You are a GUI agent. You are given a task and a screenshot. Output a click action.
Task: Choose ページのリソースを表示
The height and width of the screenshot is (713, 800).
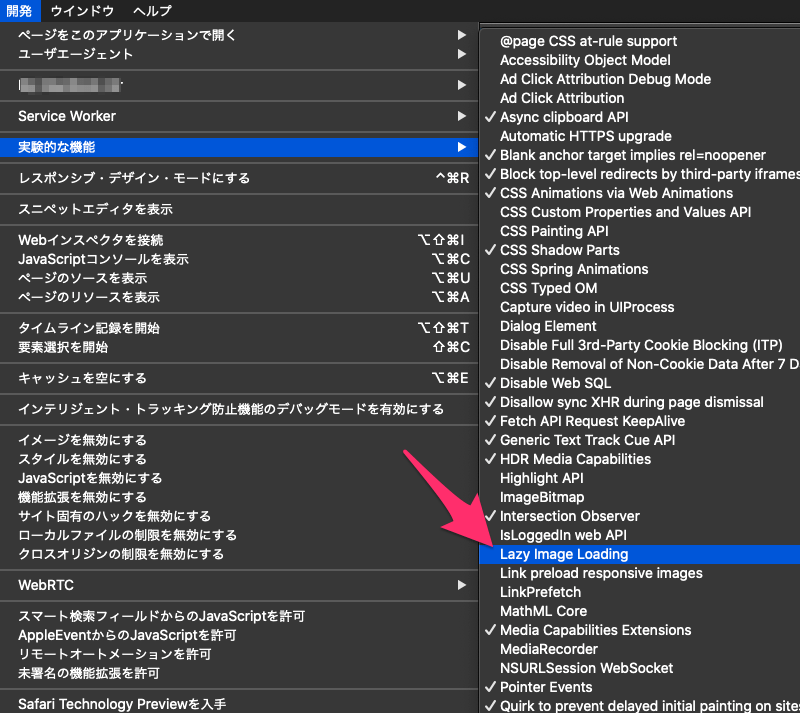239,297
